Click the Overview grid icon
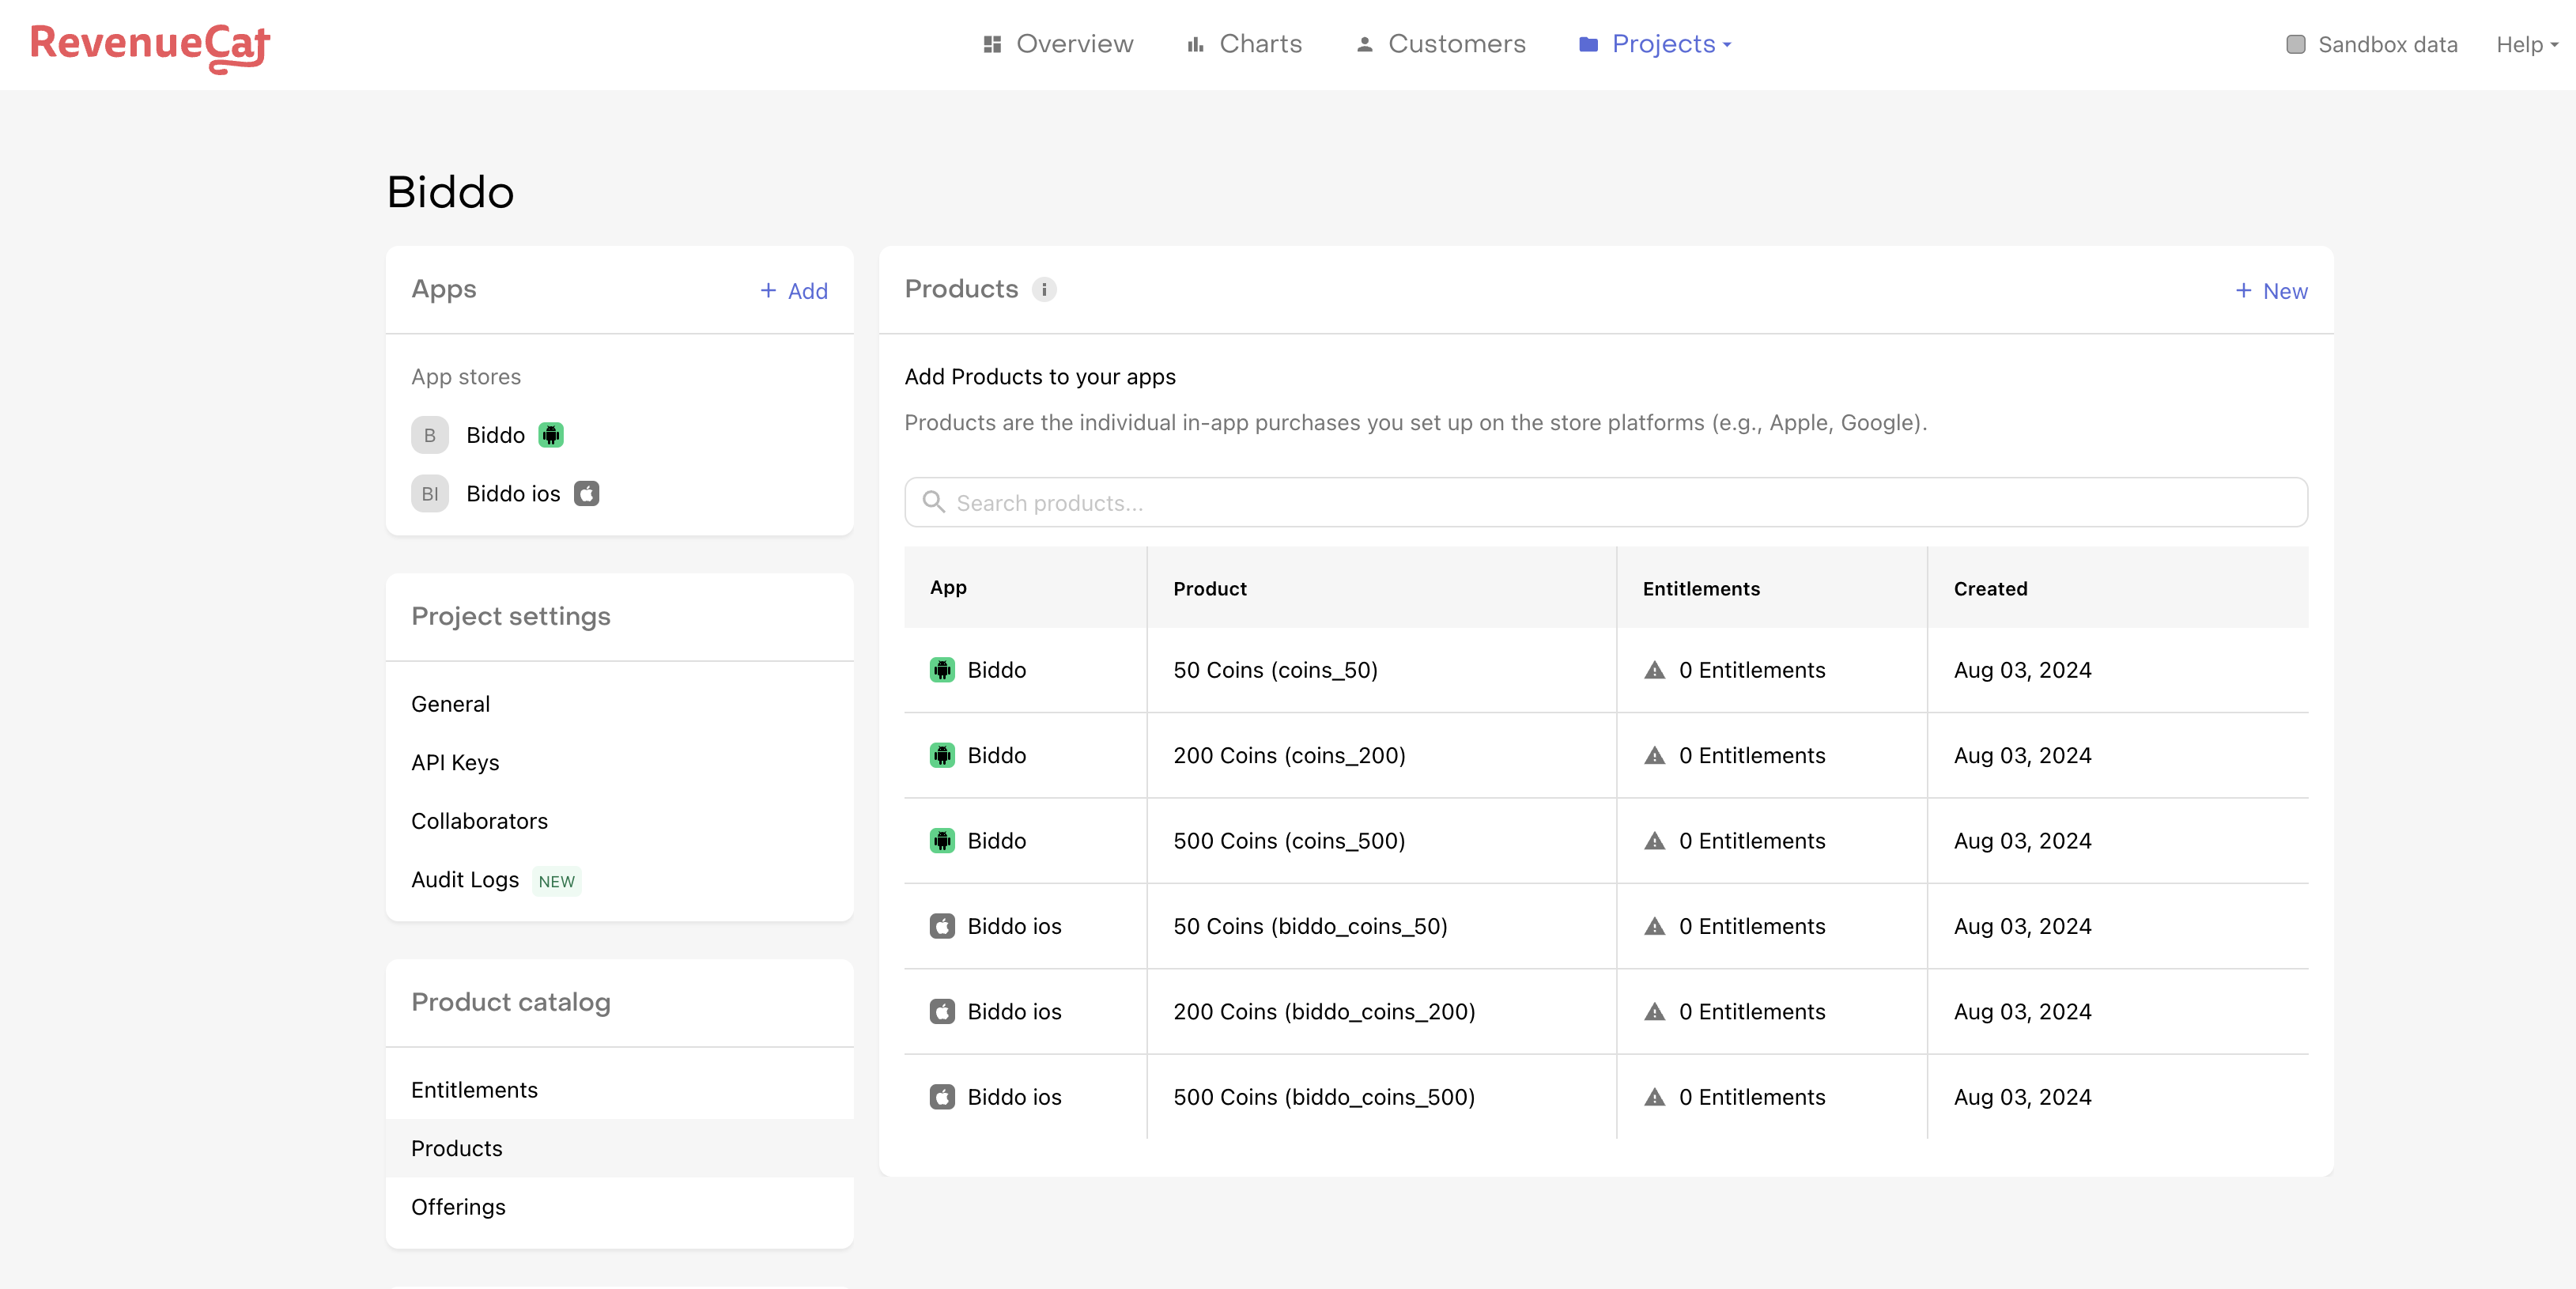 [x=992, y=44]
